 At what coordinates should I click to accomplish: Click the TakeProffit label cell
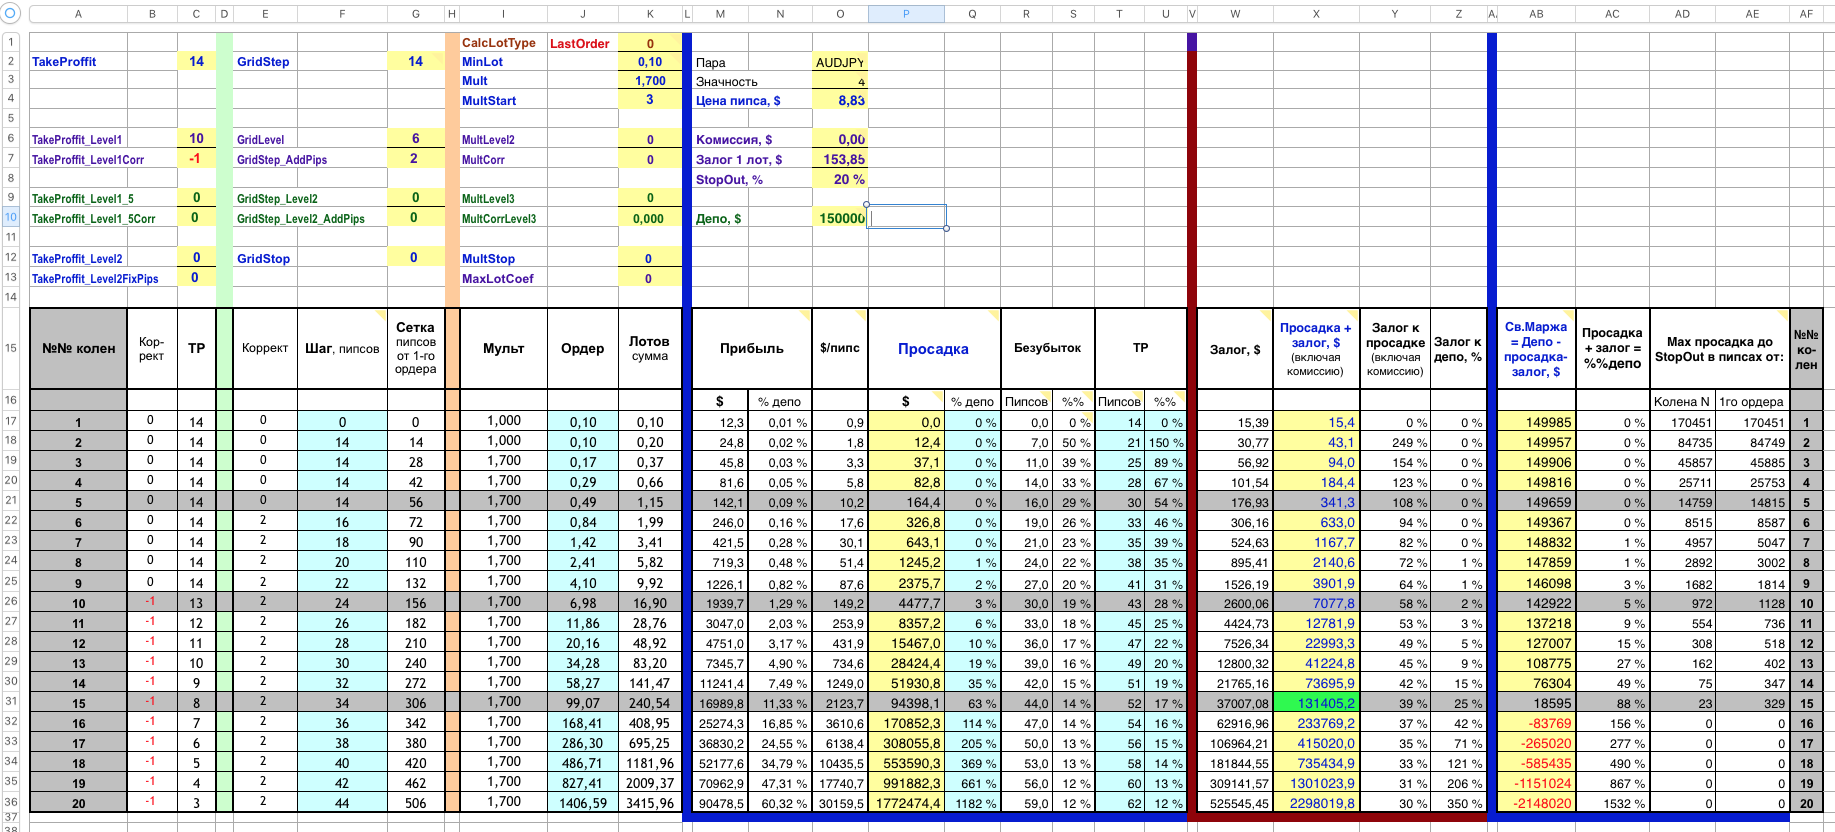[78, 61]
